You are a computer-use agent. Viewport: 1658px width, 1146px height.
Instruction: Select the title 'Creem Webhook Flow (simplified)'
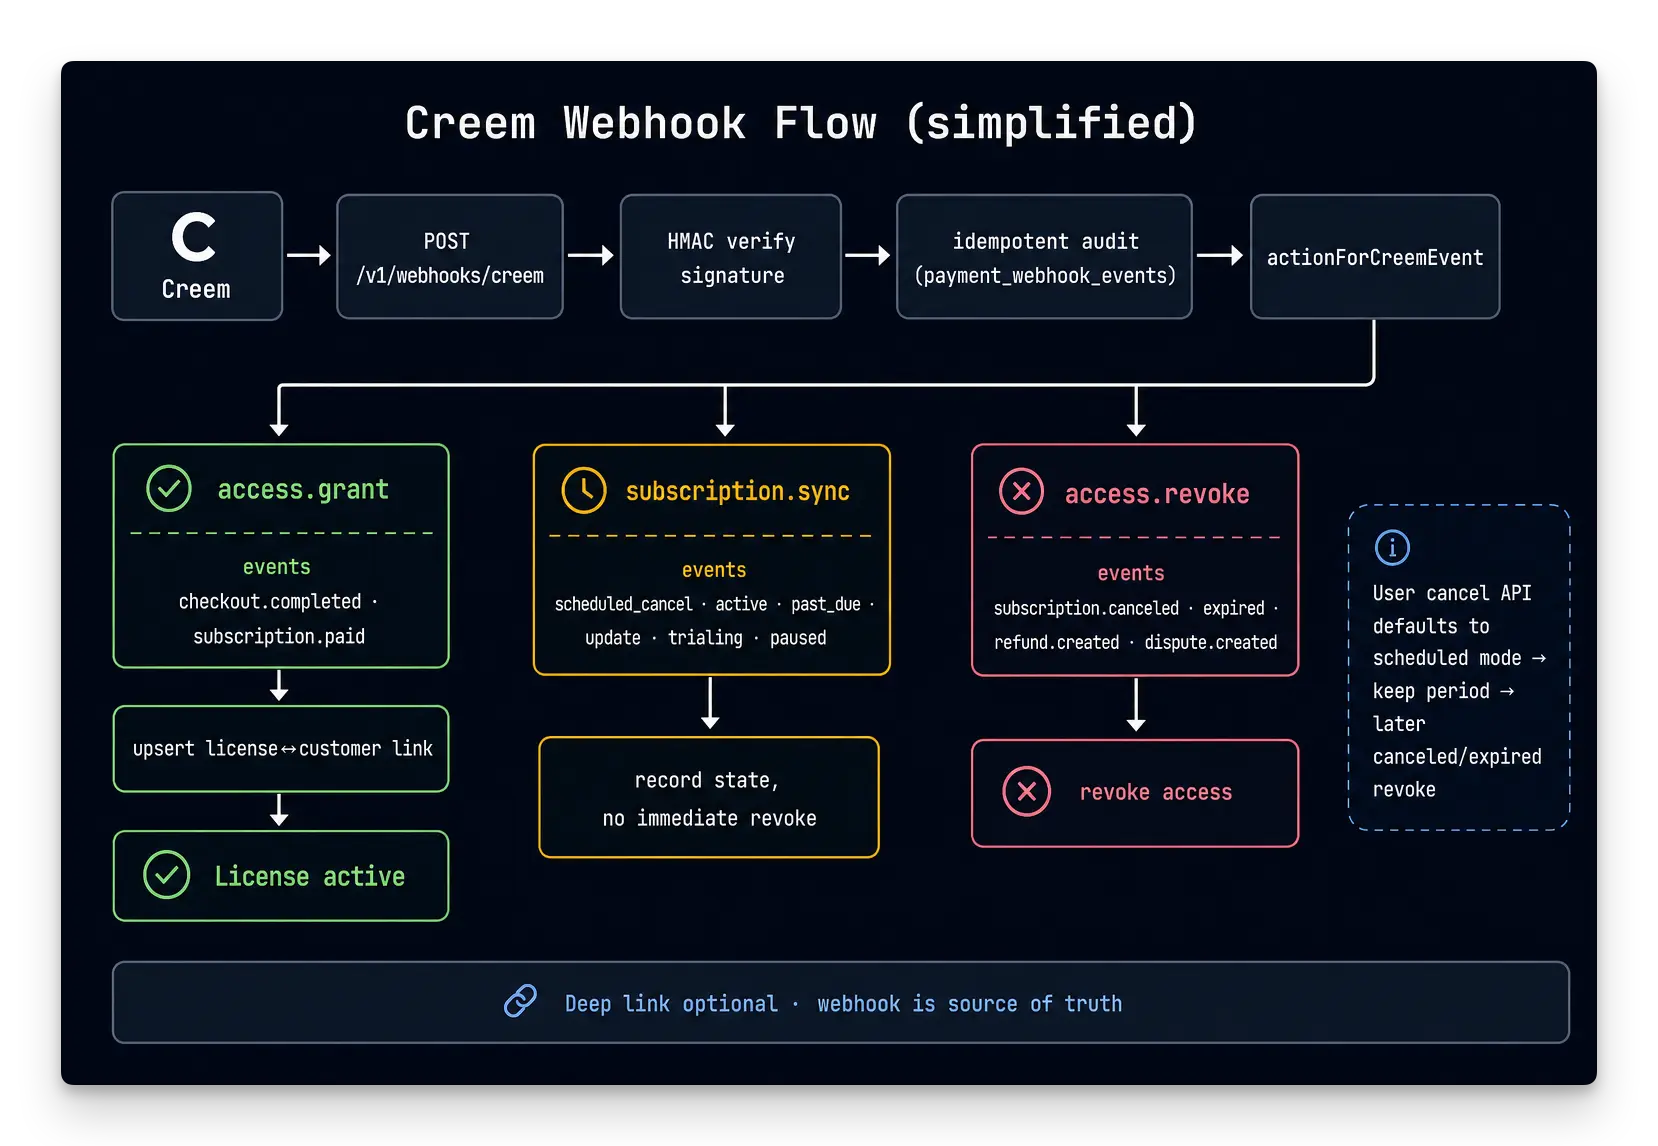(801, 123)
